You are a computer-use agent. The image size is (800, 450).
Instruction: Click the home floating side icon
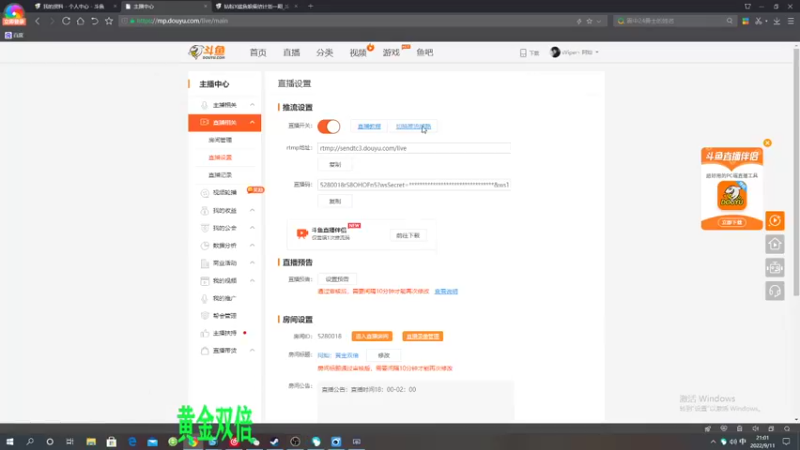[x=774, y=244]
